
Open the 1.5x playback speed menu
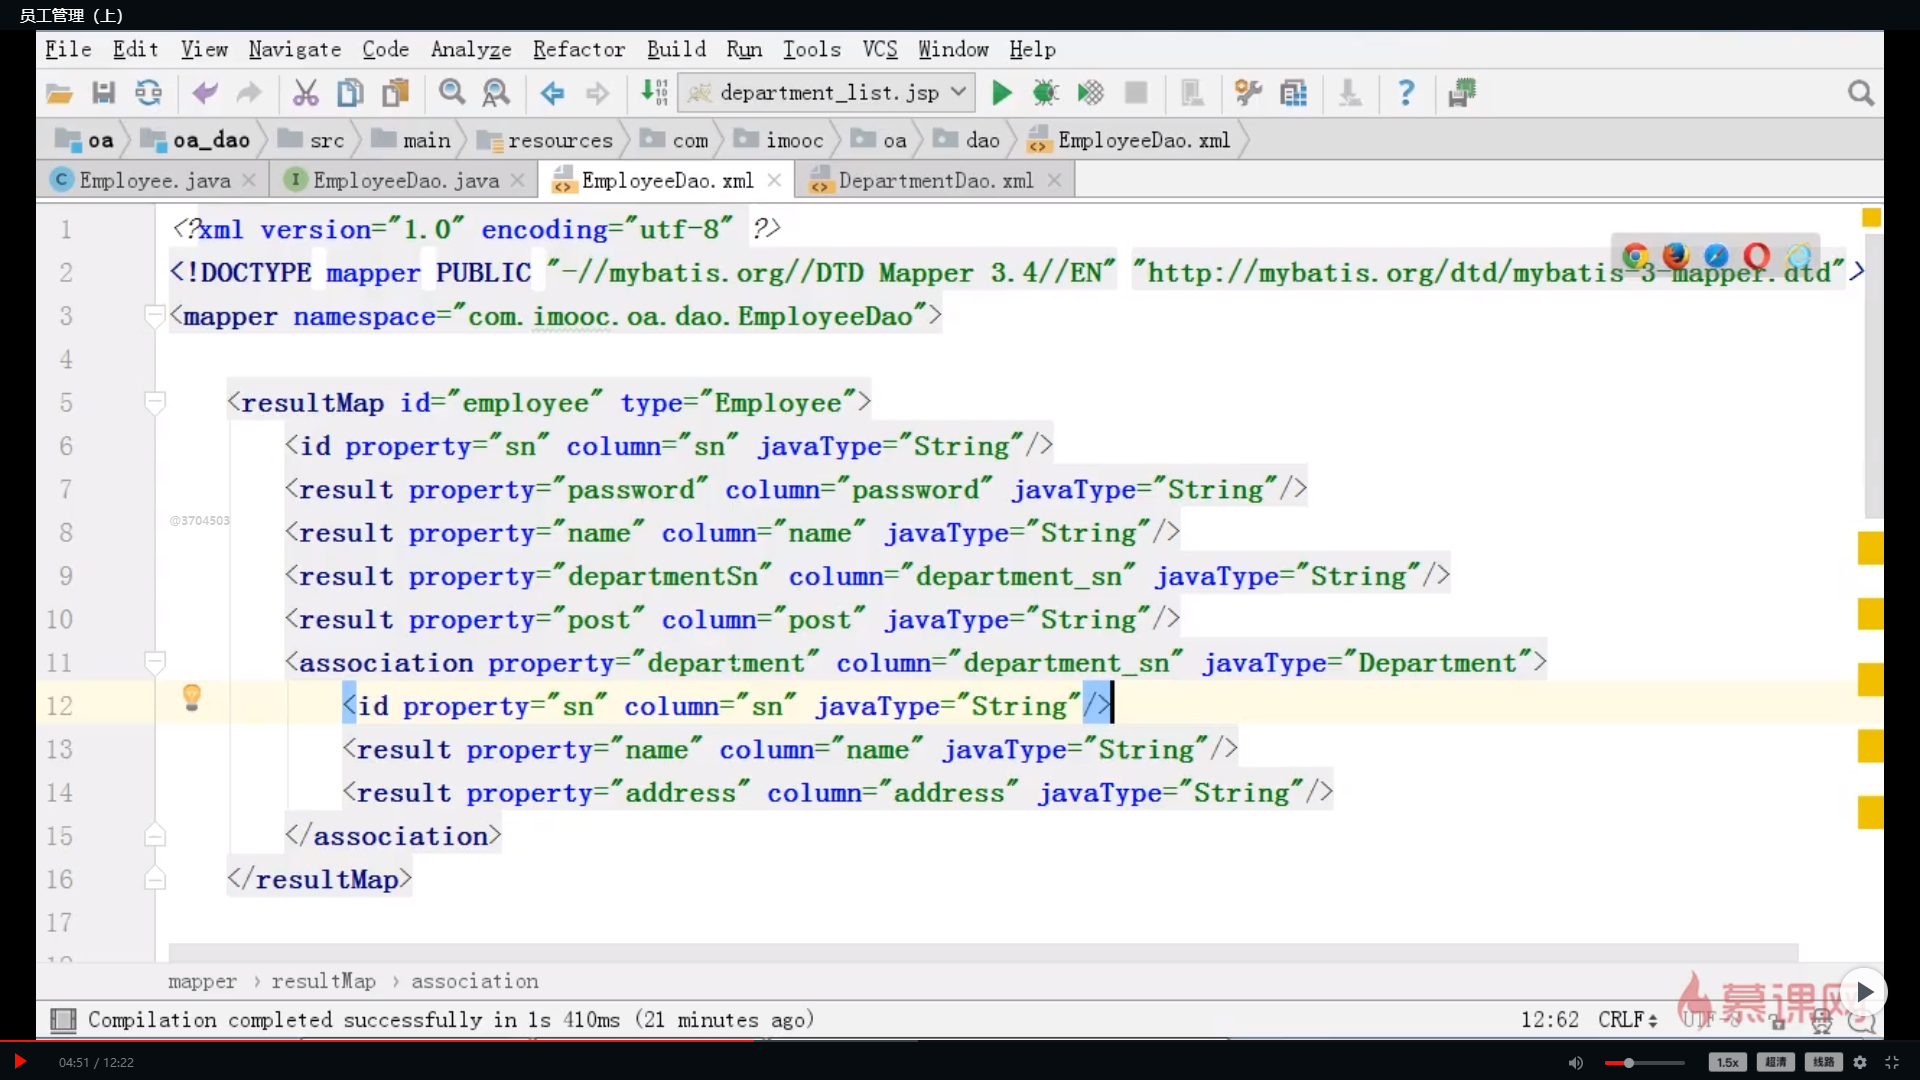pyautogui.click(x=1727, y=1062)
